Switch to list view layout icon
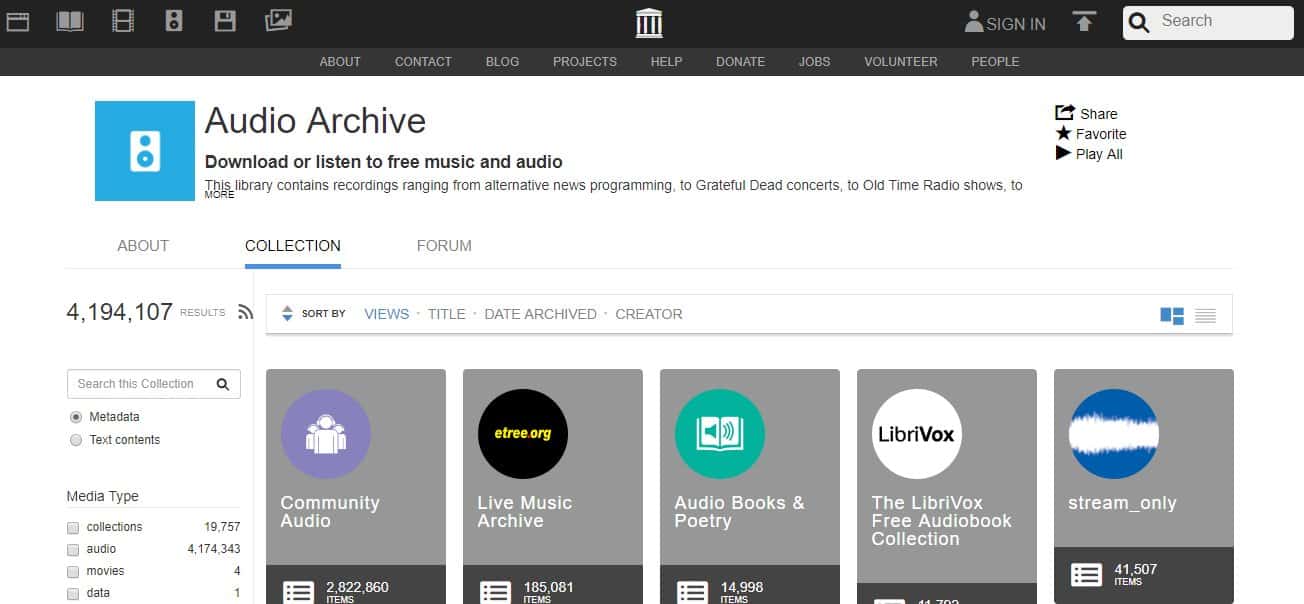The width and height of the screenshot is (1304, 604). [x=1205, y=315]
